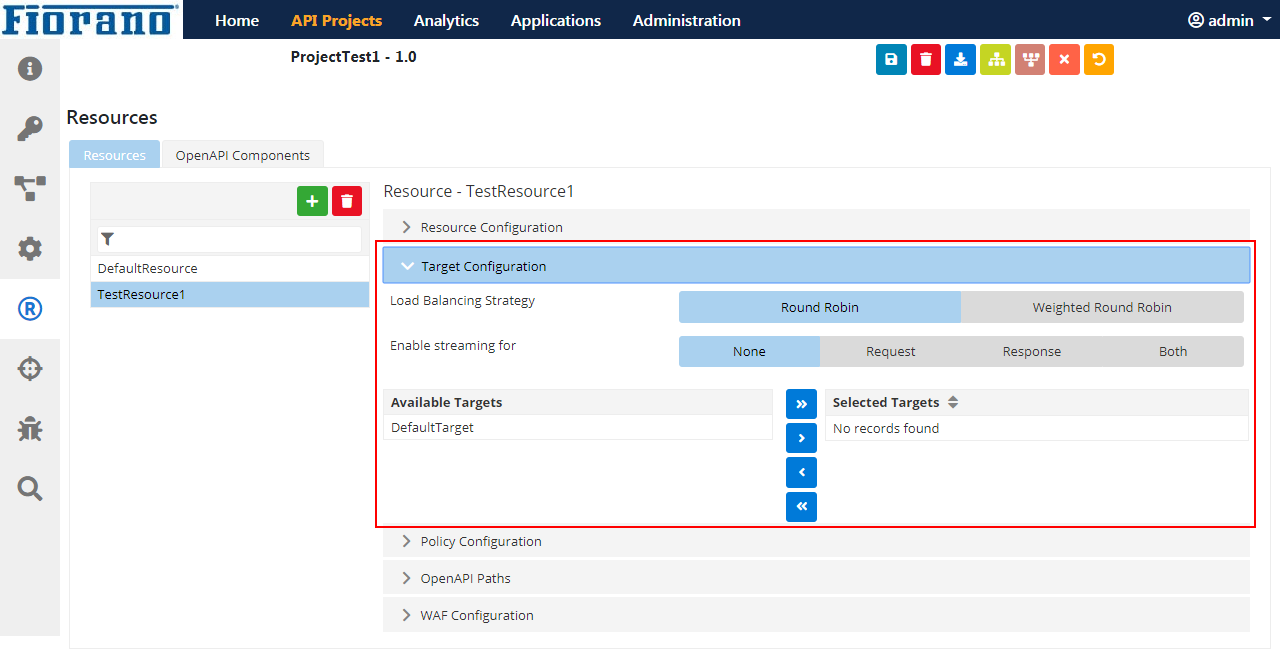Open the key icon in the sidebar
Viewport: 1280px width, 649px height.
point(30,129)
